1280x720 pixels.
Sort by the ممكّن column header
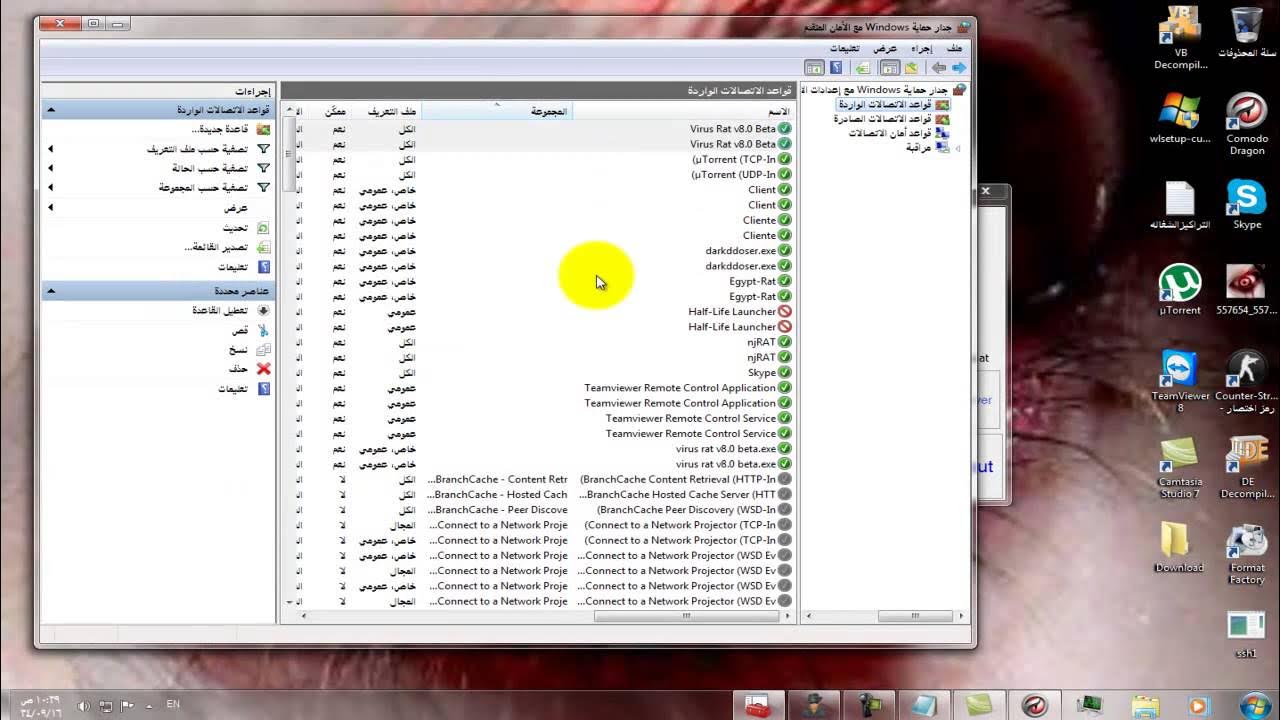tap(328, 111)
